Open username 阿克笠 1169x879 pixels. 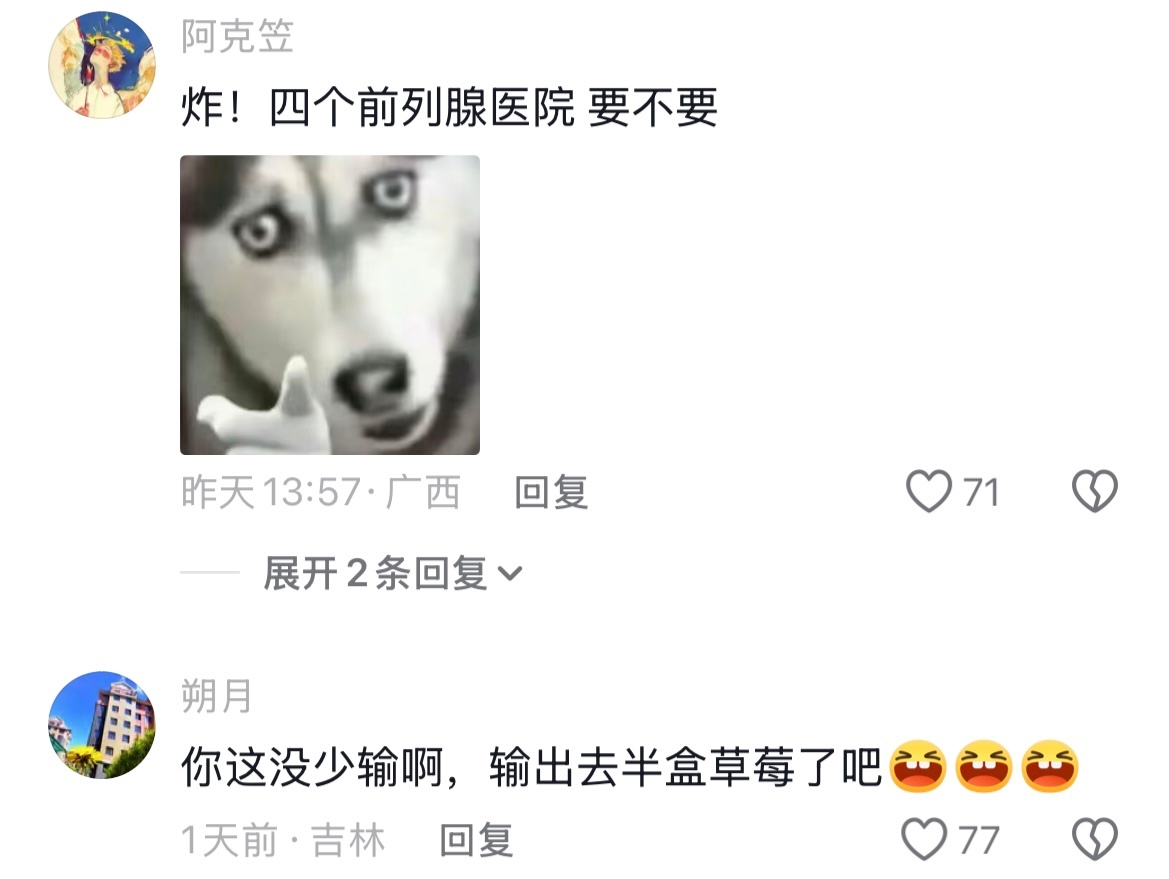tap(237, 36)
